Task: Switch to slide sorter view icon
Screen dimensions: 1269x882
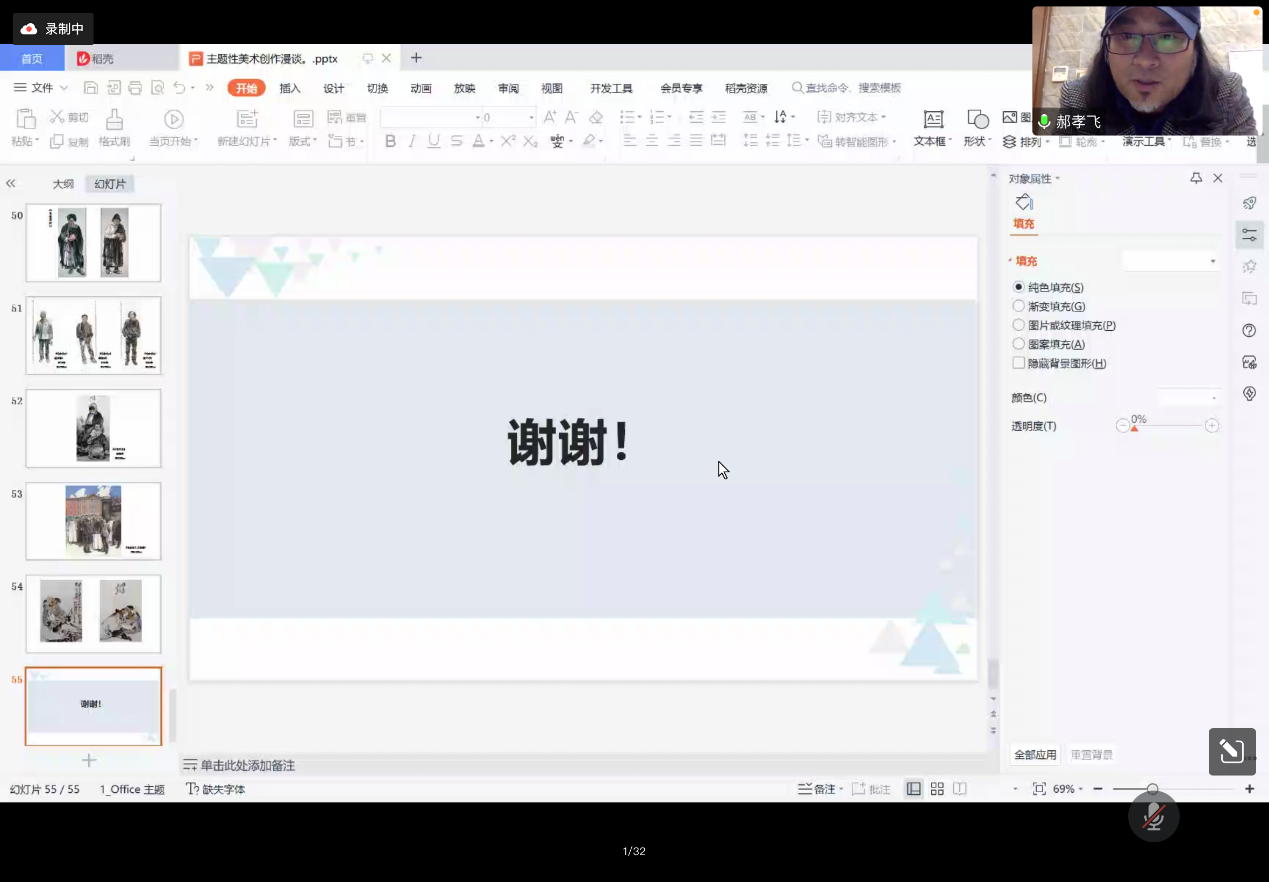Action: point(937,789)
